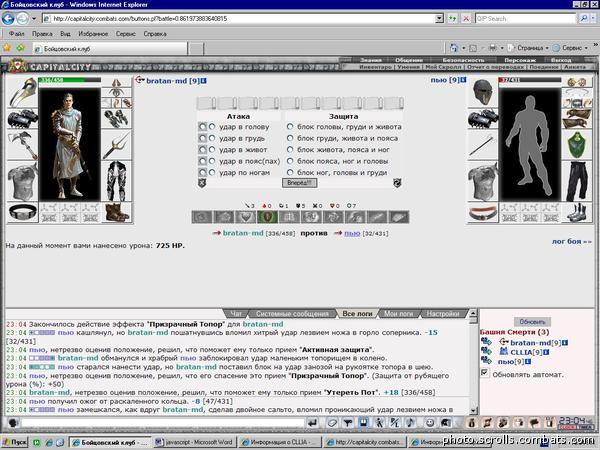The image size is (600, 450).
Task: Open 'Инвентарь' in game submenu
Action: click(x=375, y=67)
